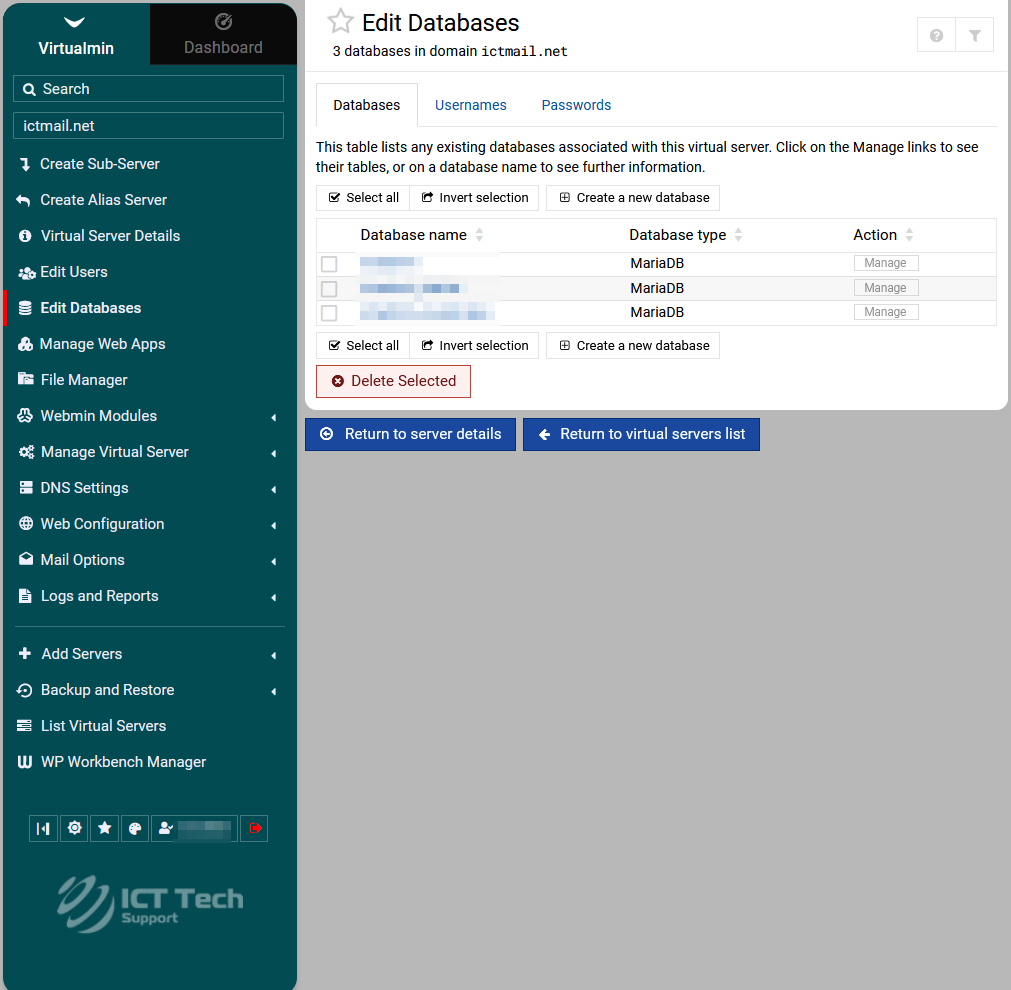Click the File Manager folder icon
Screen dimensions: 1011x990
pyautogui.click(x=26, y=379)
